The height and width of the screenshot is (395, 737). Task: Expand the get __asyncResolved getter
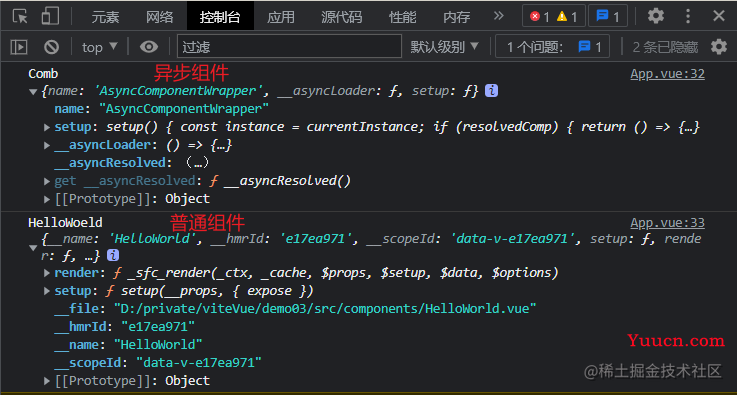pyautogui.click(x=47, y=181)
